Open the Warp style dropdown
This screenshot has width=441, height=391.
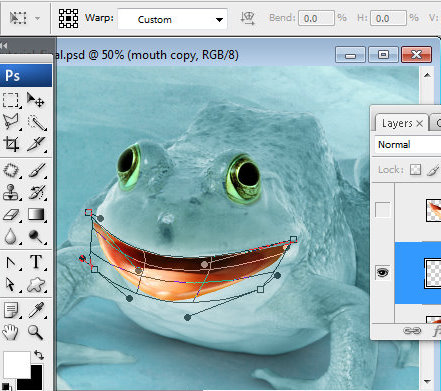point(172,19)
